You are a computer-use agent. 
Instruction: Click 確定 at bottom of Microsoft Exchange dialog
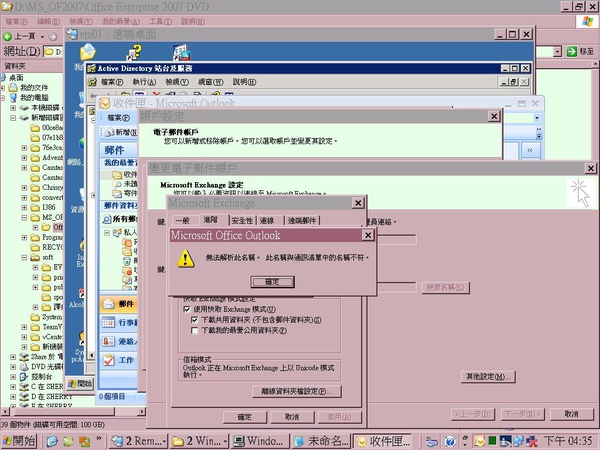click(x=245, y=417)
